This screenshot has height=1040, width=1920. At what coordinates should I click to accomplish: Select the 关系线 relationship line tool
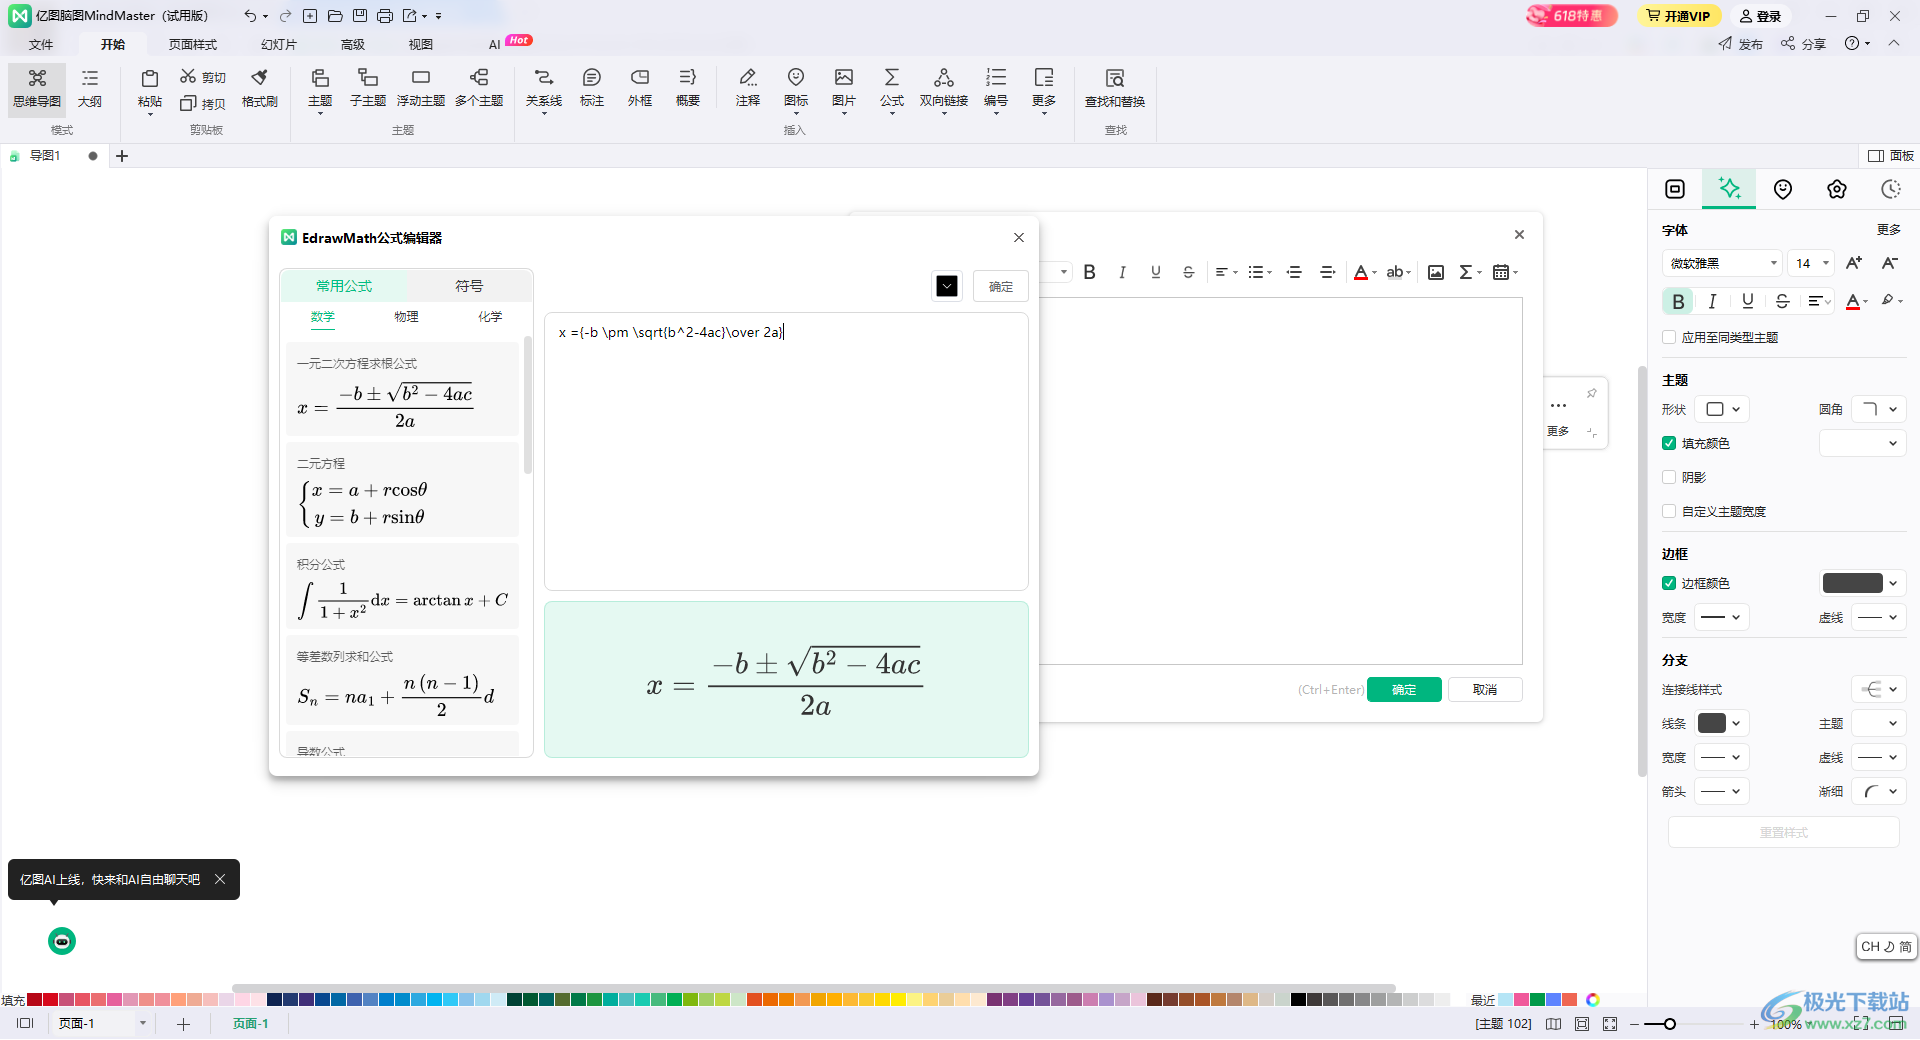[544, 89]
